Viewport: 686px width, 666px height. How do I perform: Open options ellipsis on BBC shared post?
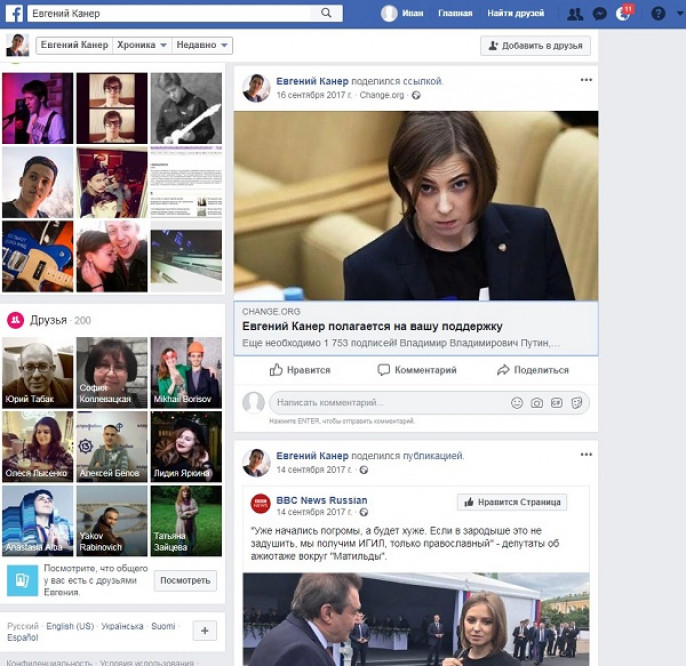[x=586, y=455]
